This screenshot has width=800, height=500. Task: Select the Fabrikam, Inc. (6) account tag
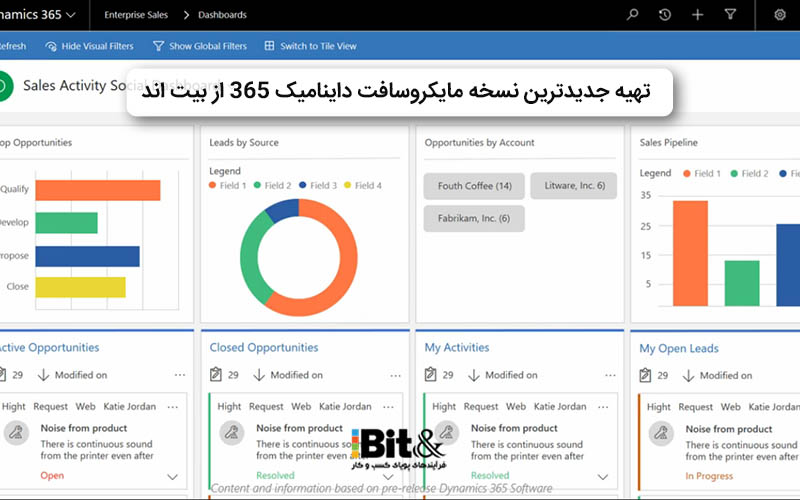[474, 218]
